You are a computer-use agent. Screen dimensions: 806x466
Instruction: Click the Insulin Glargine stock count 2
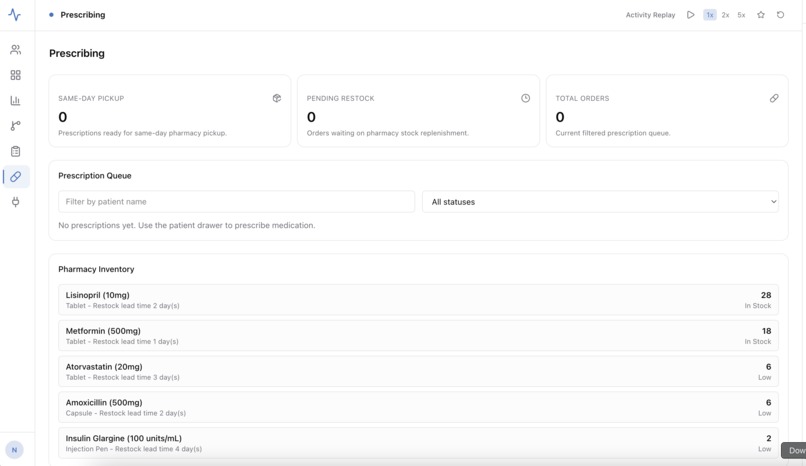(x=769, y=438)
